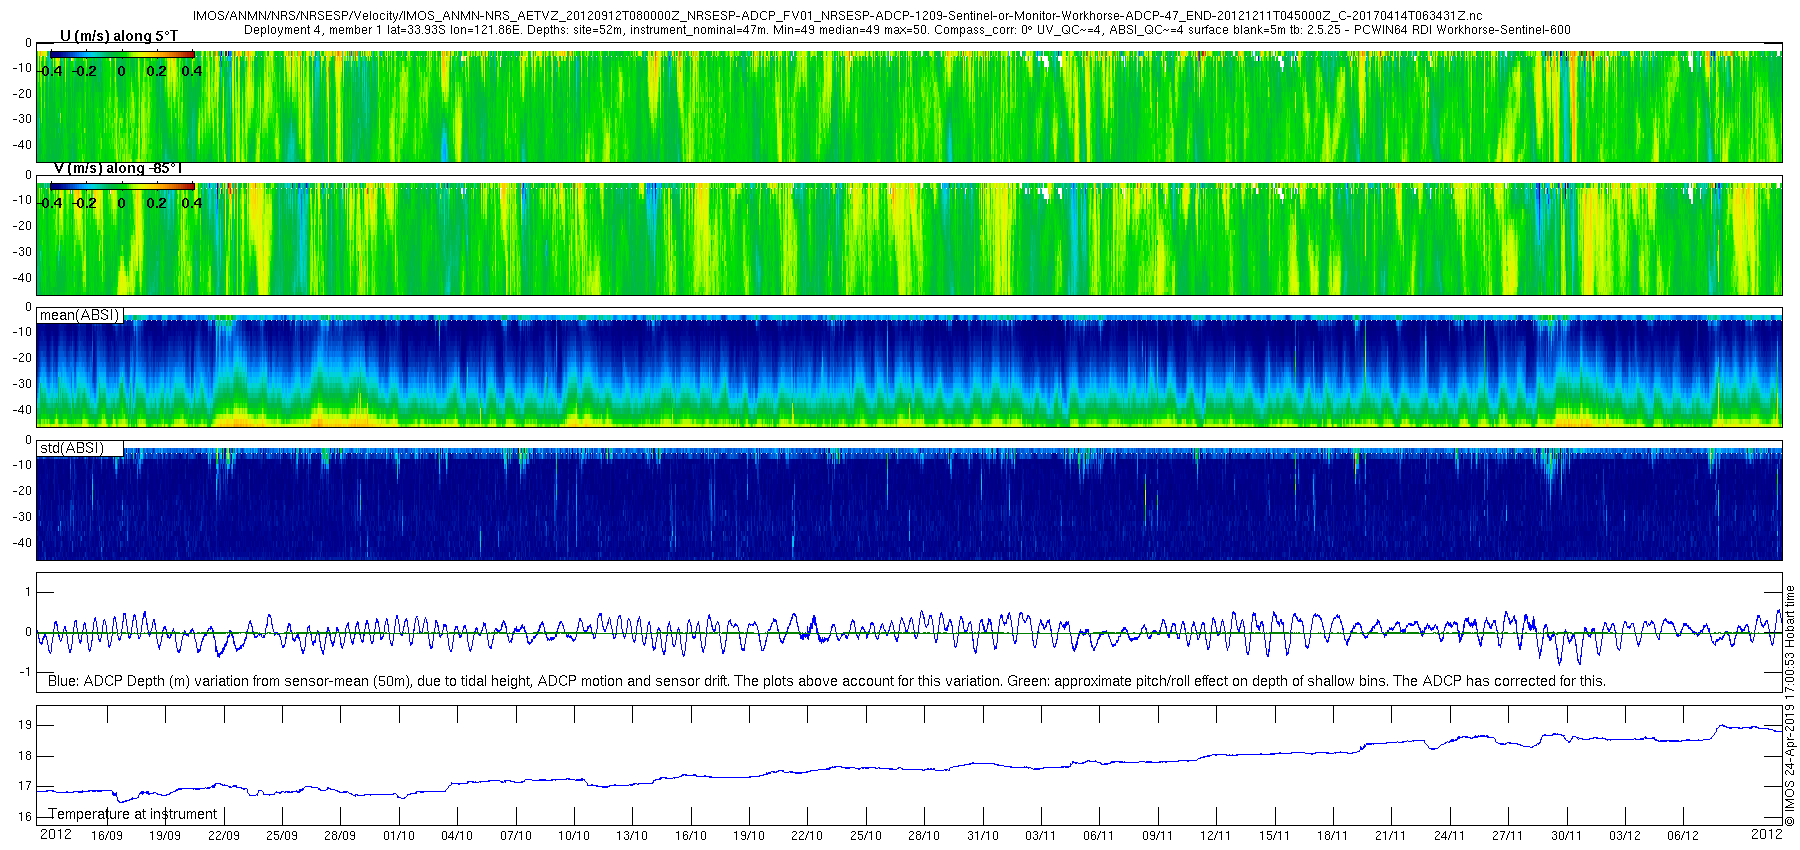Click the 18 tick on temperature axis
Screen dimensions: 1800x850
click(25, 756)
